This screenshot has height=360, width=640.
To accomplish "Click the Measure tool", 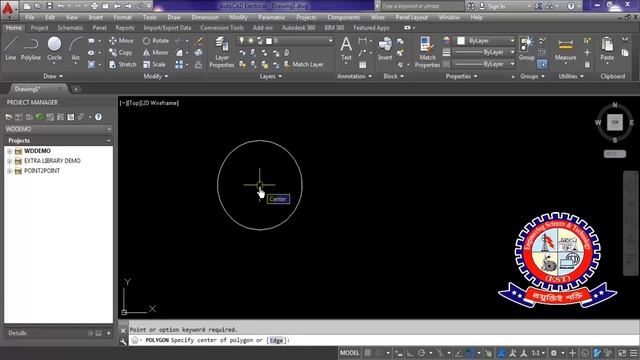I will tap(565, 50).
